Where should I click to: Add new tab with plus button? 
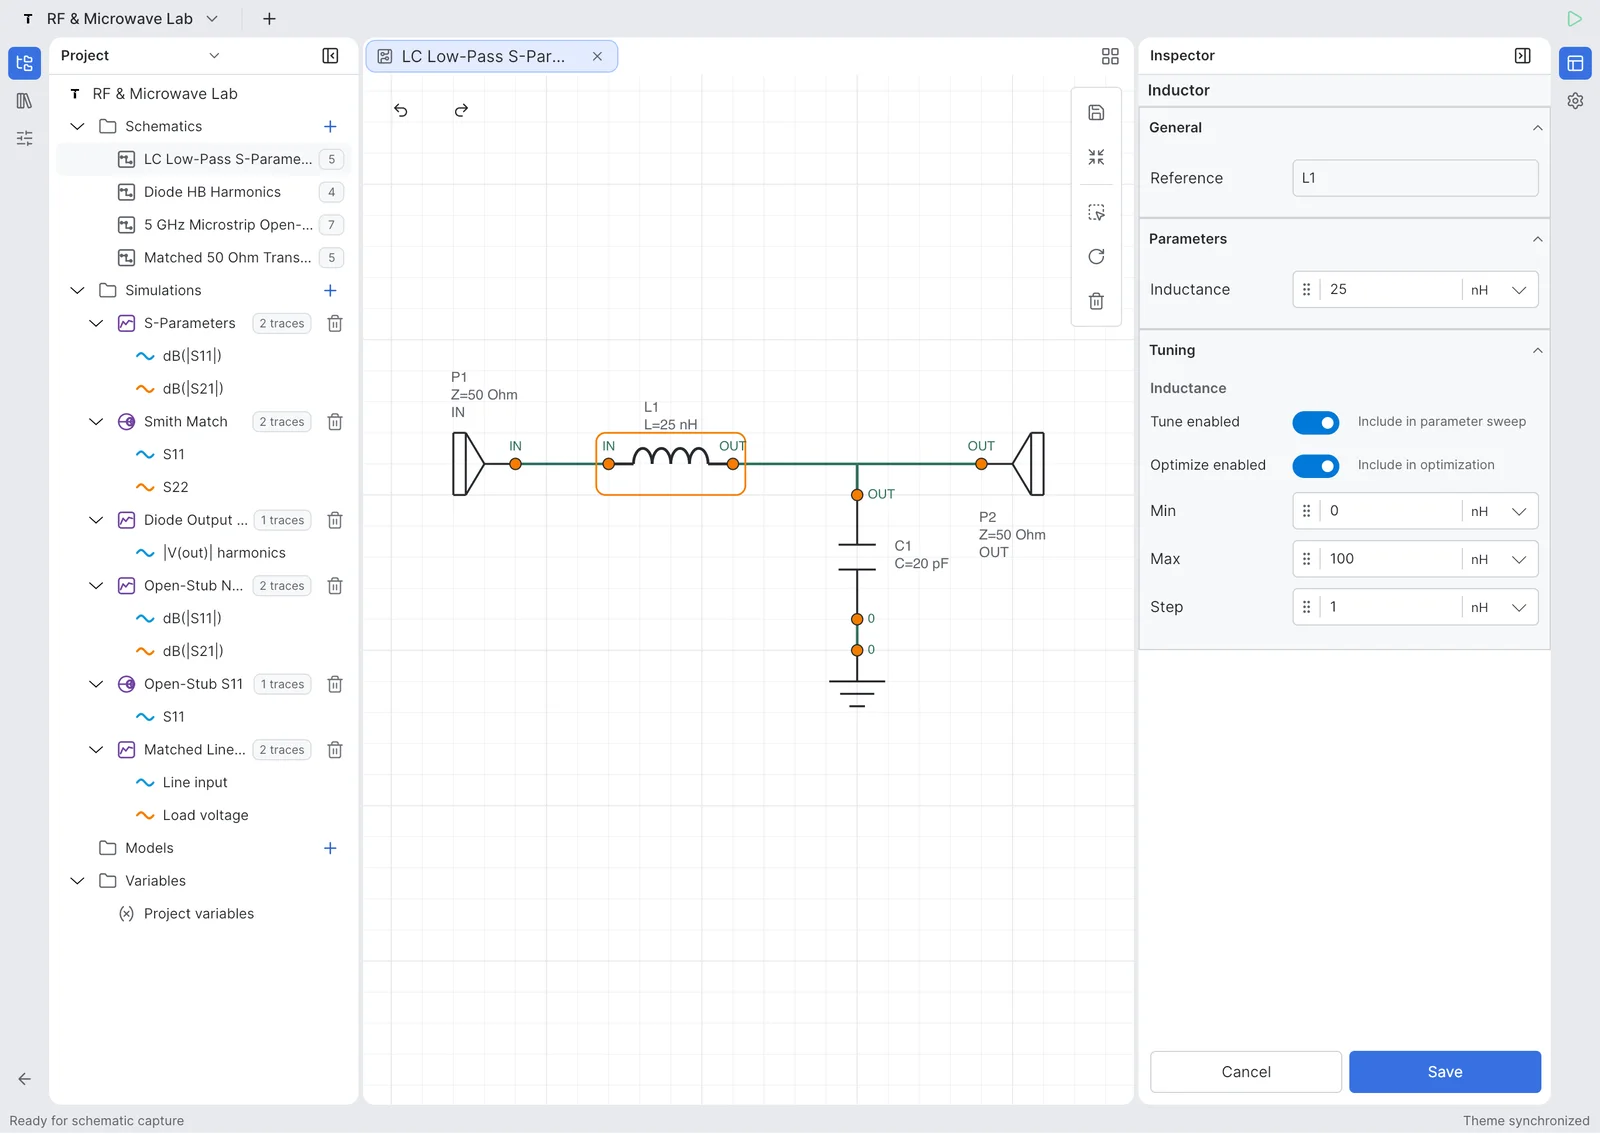pos(269,19)
